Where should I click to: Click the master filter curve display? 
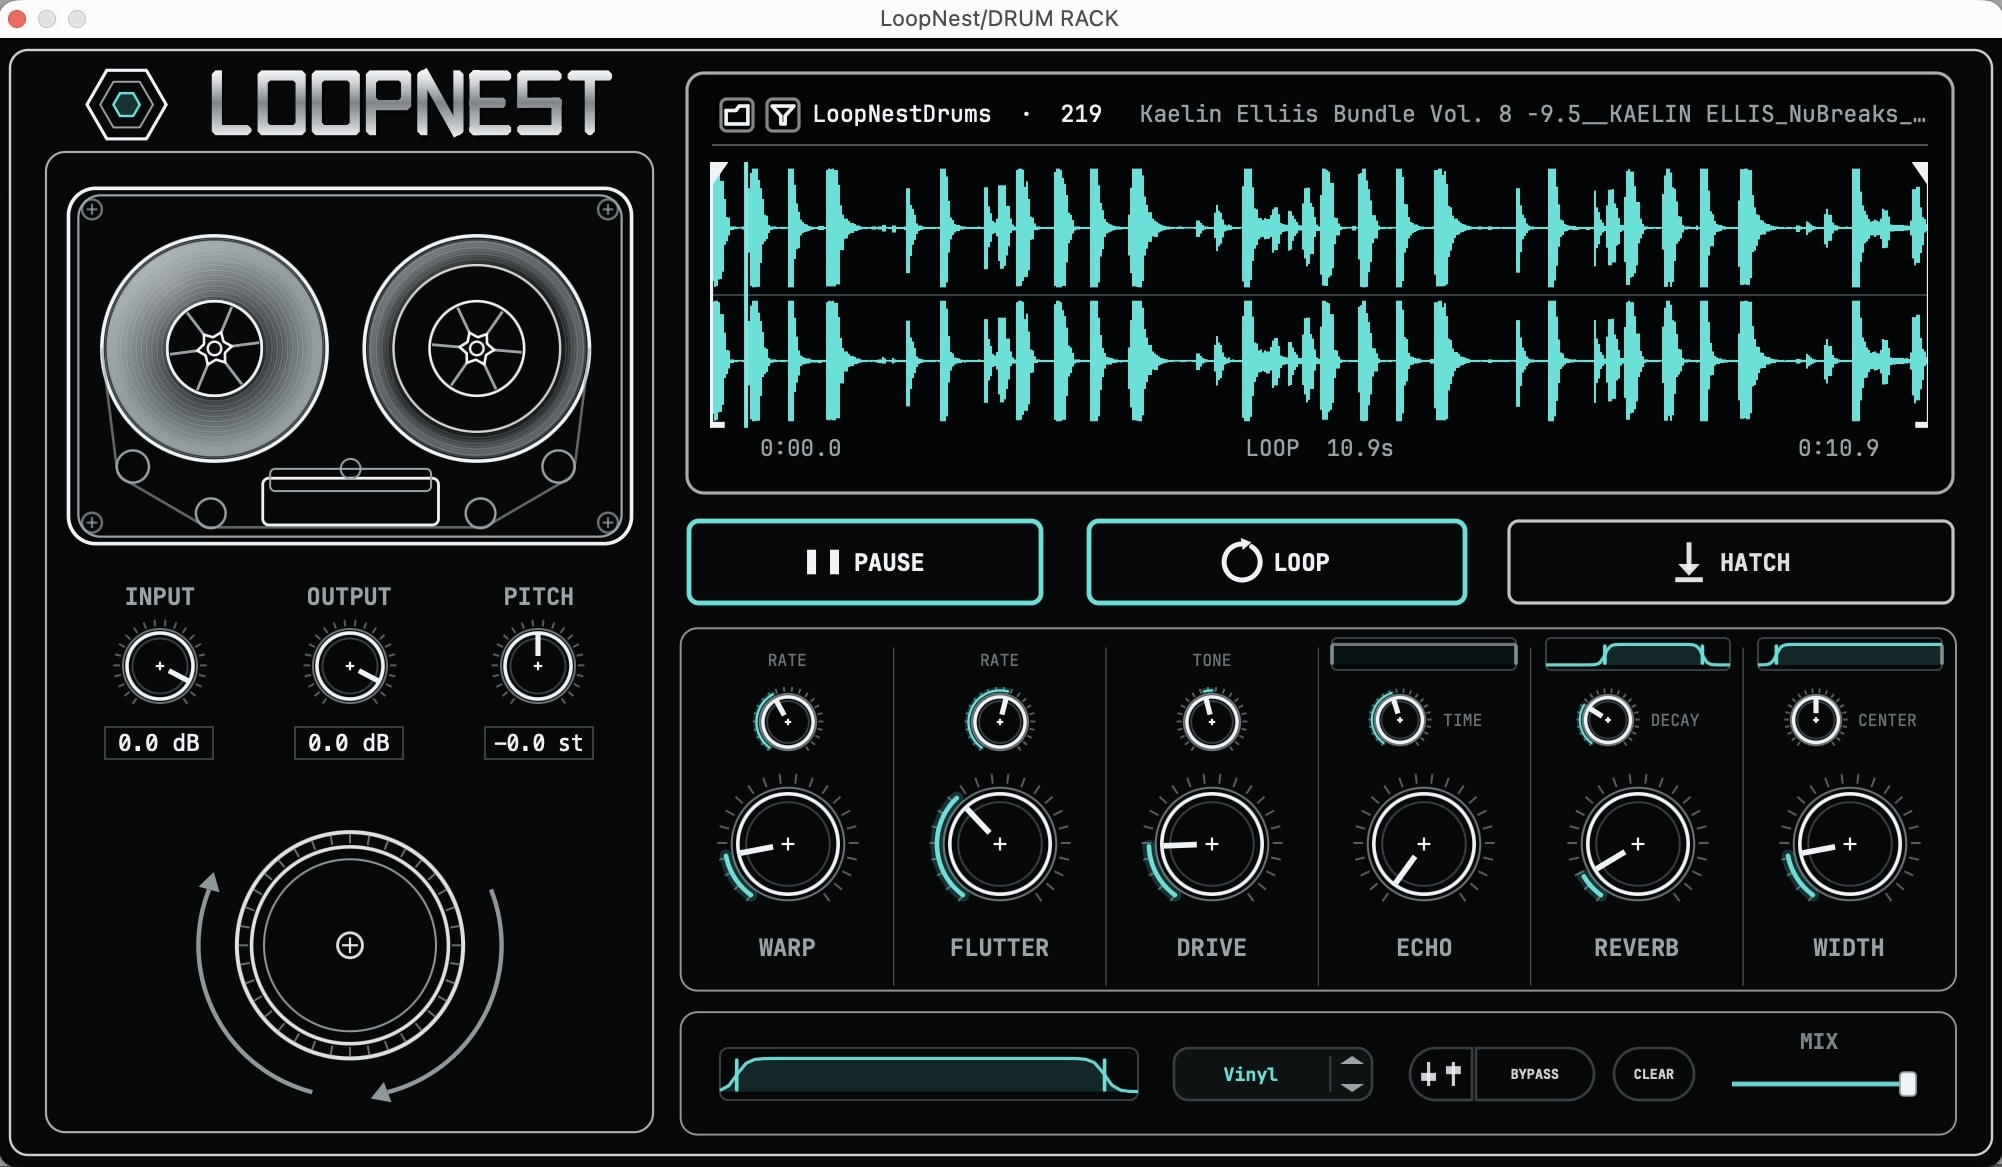(929, 1074)
